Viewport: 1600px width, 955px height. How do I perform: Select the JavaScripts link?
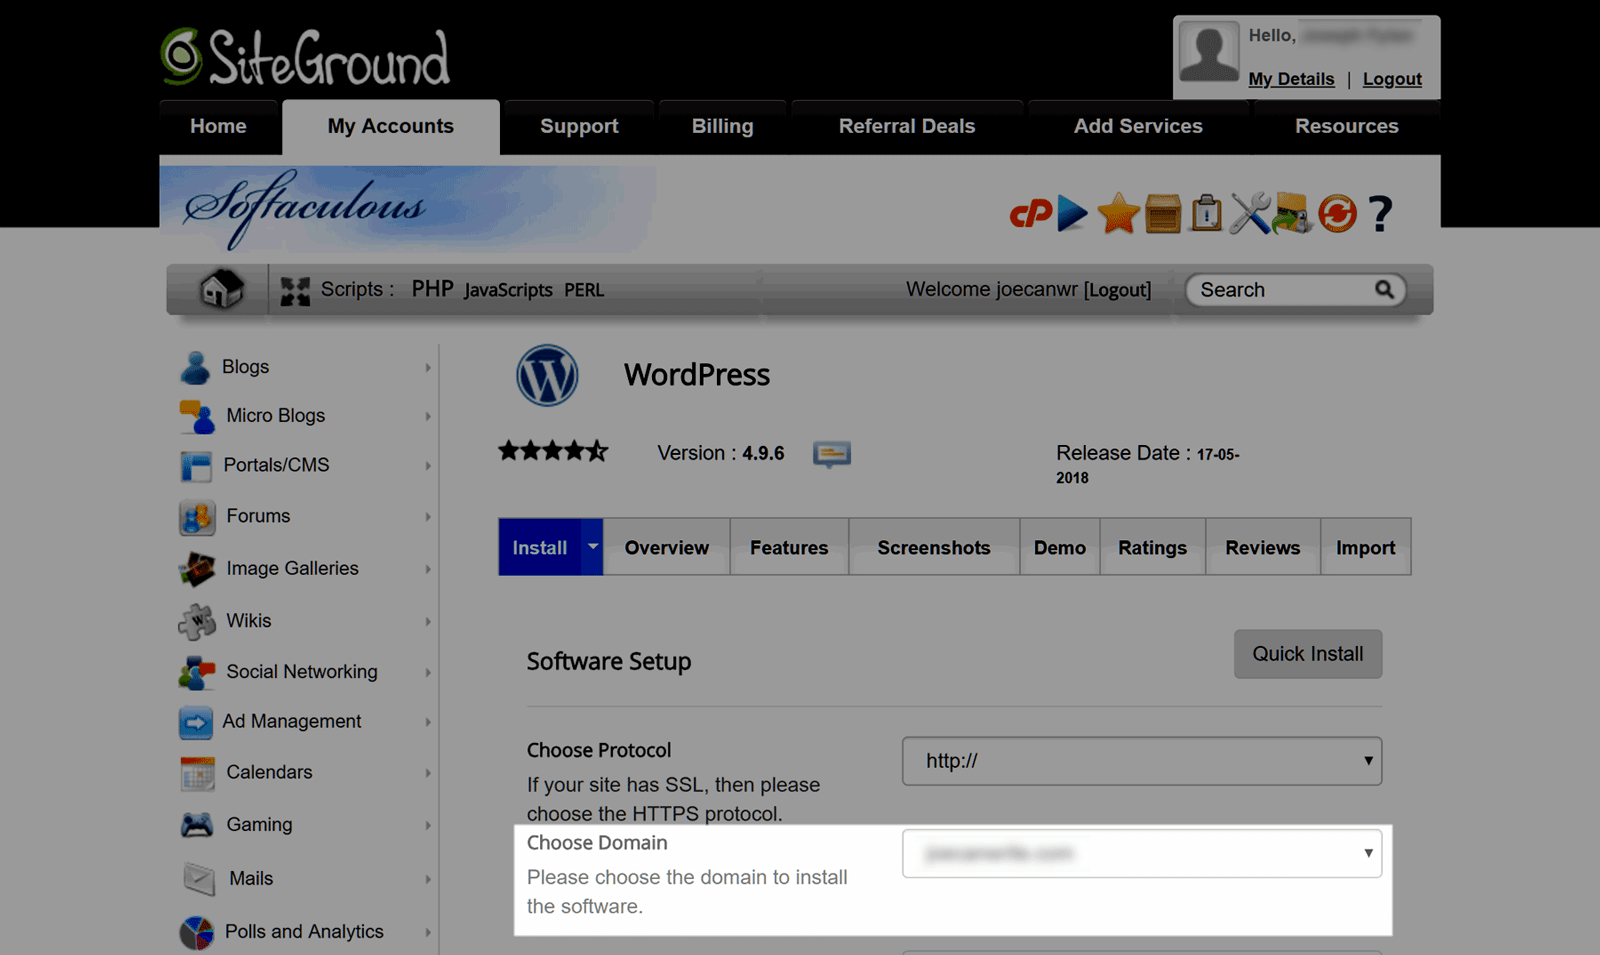(x=508, y=290)
